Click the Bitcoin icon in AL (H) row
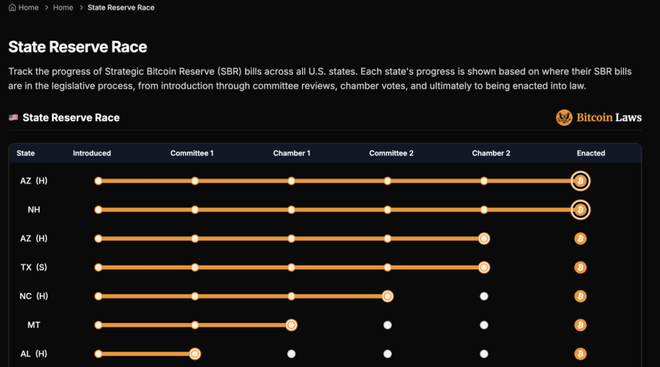The image size is (660, 367). tap(580, 354)
